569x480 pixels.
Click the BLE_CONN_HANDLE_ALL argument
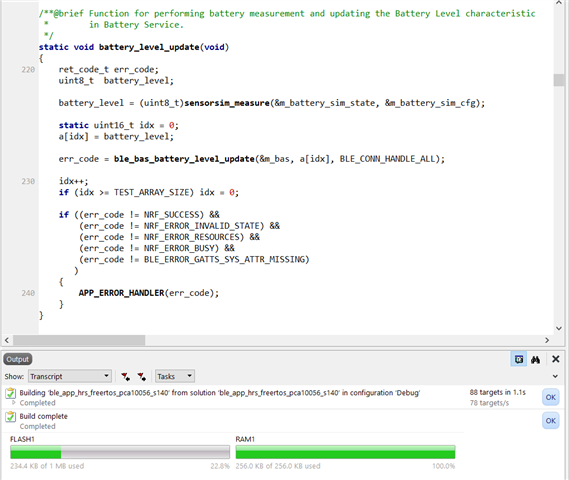click(387, 159)
